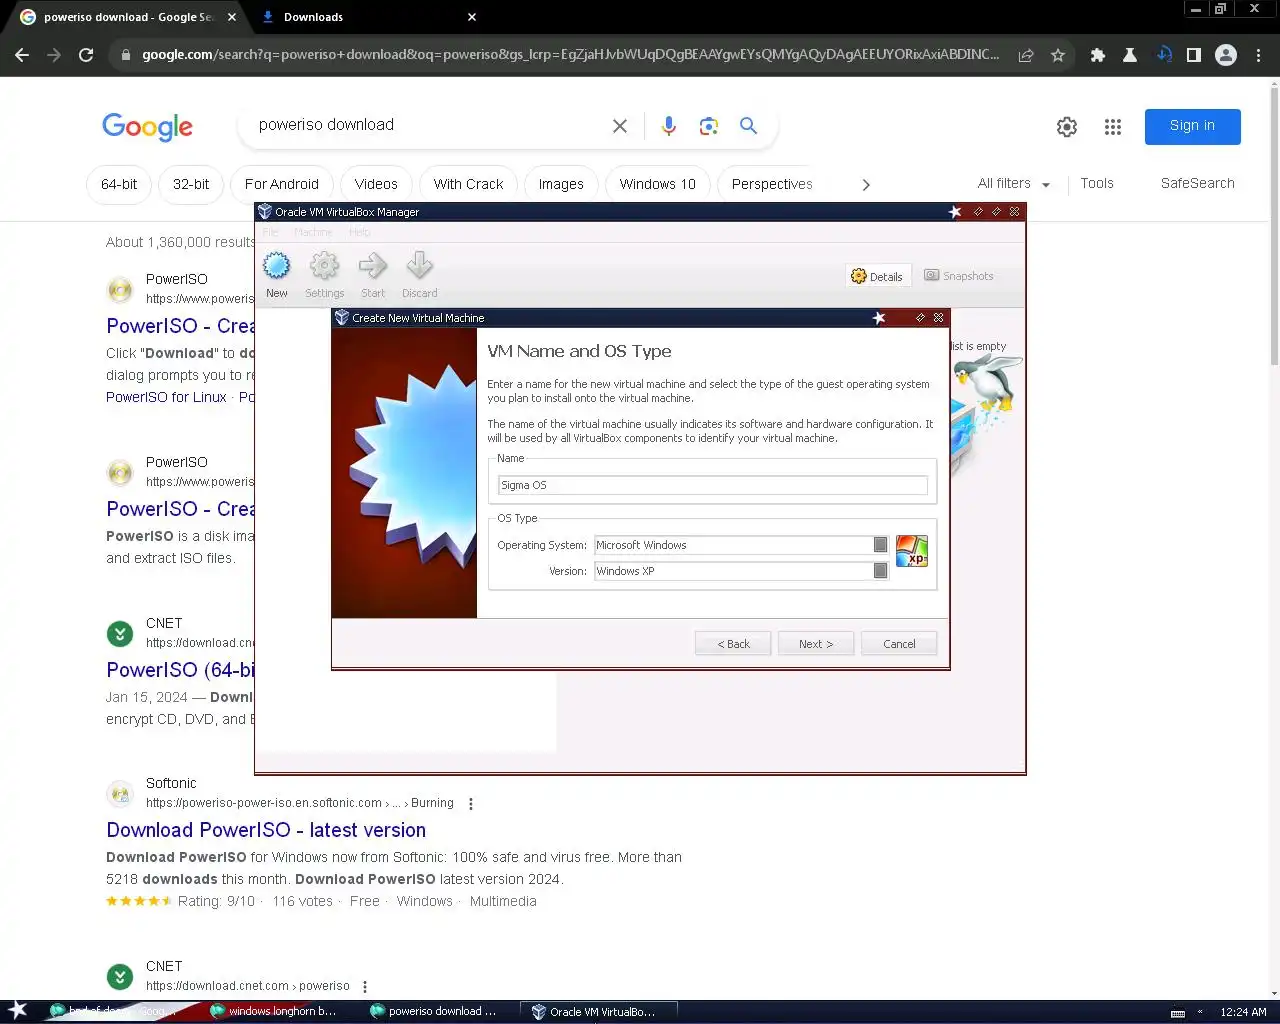This screenshot has width=1280, height=1024.
Task: Cancel the Create New Virtual Machine wizard
Action: tap(899, 644)
